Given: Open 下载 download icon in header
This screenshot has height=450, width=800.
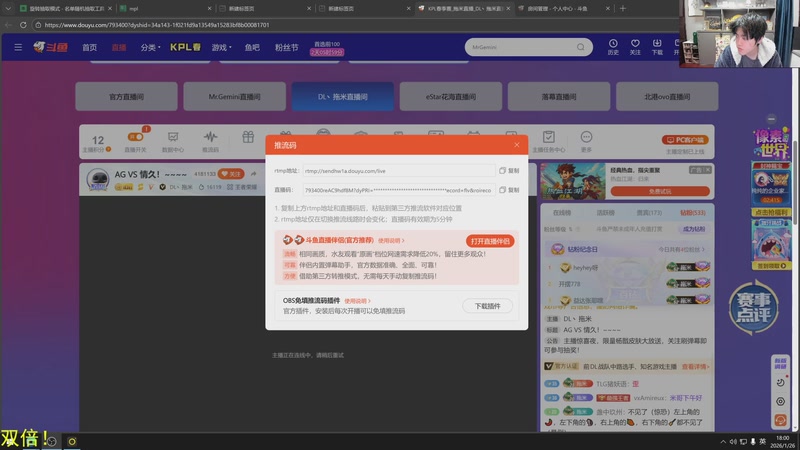Looking at the screenshot, I should [x=657, y=47].
